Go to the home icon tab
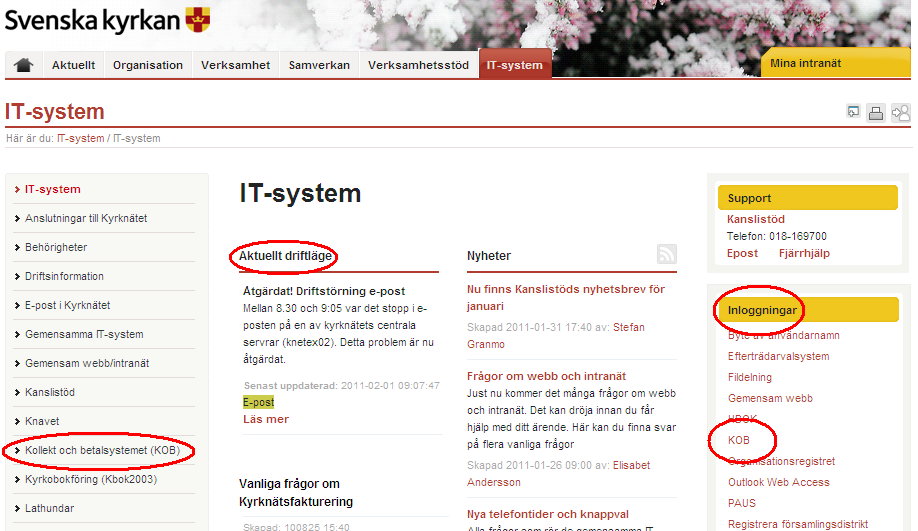 pos(24,65)
